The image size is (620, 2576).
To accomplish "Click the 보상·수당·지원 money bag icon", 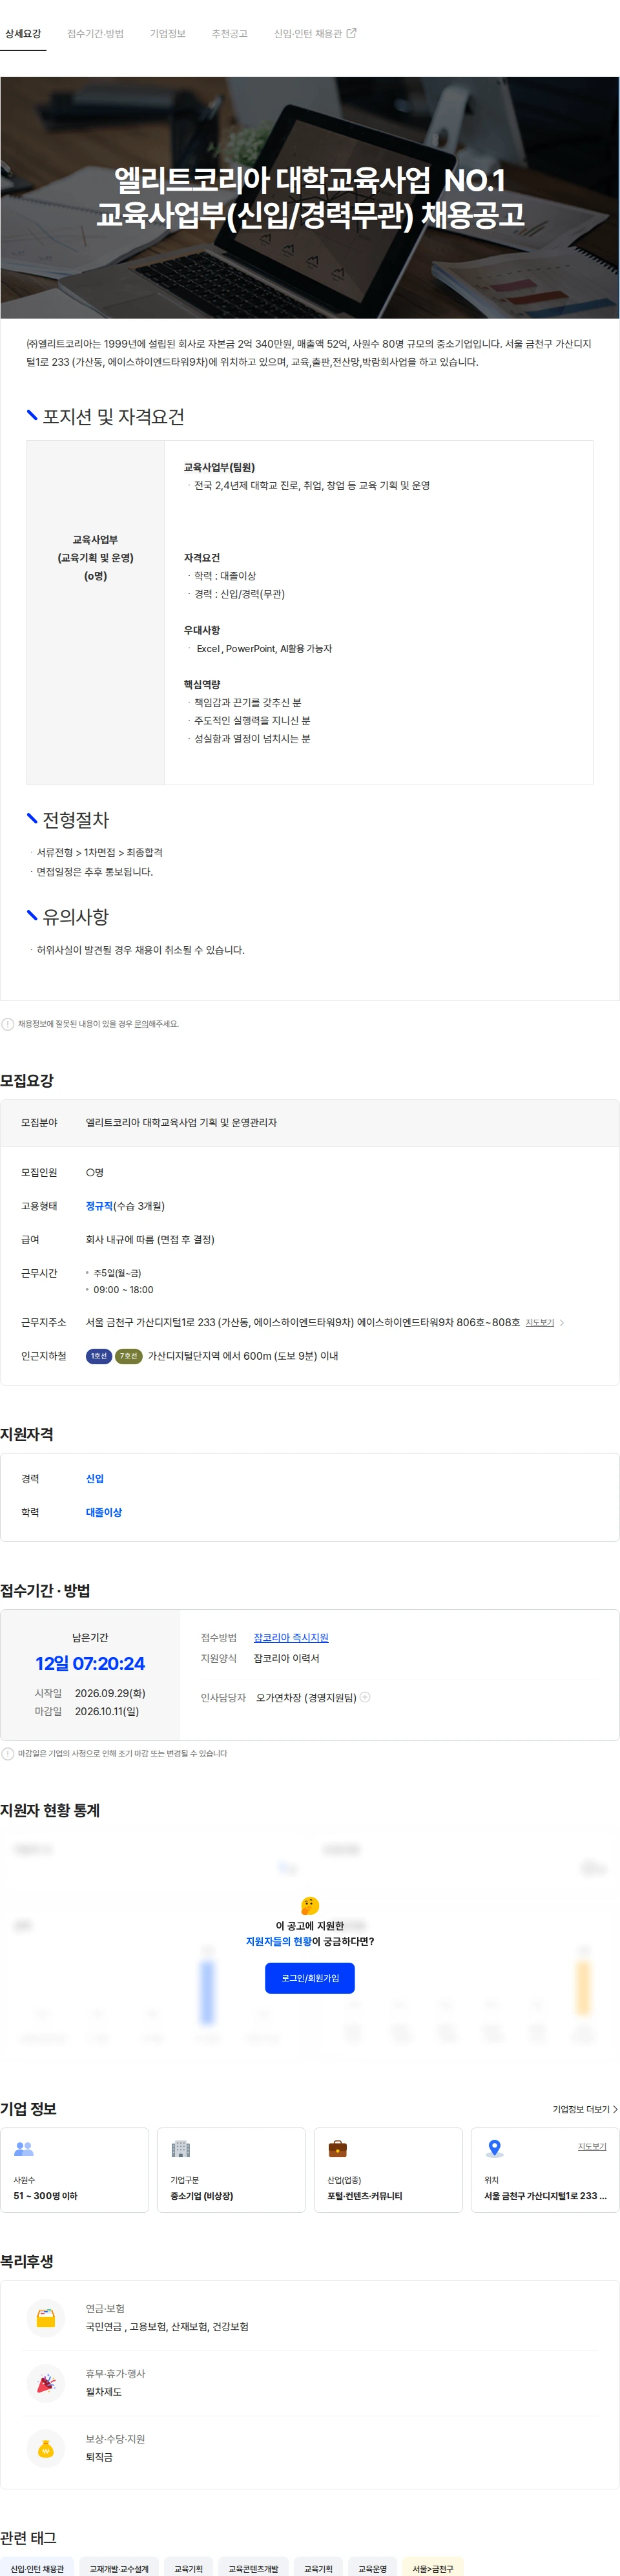I will click(46, 2448).
